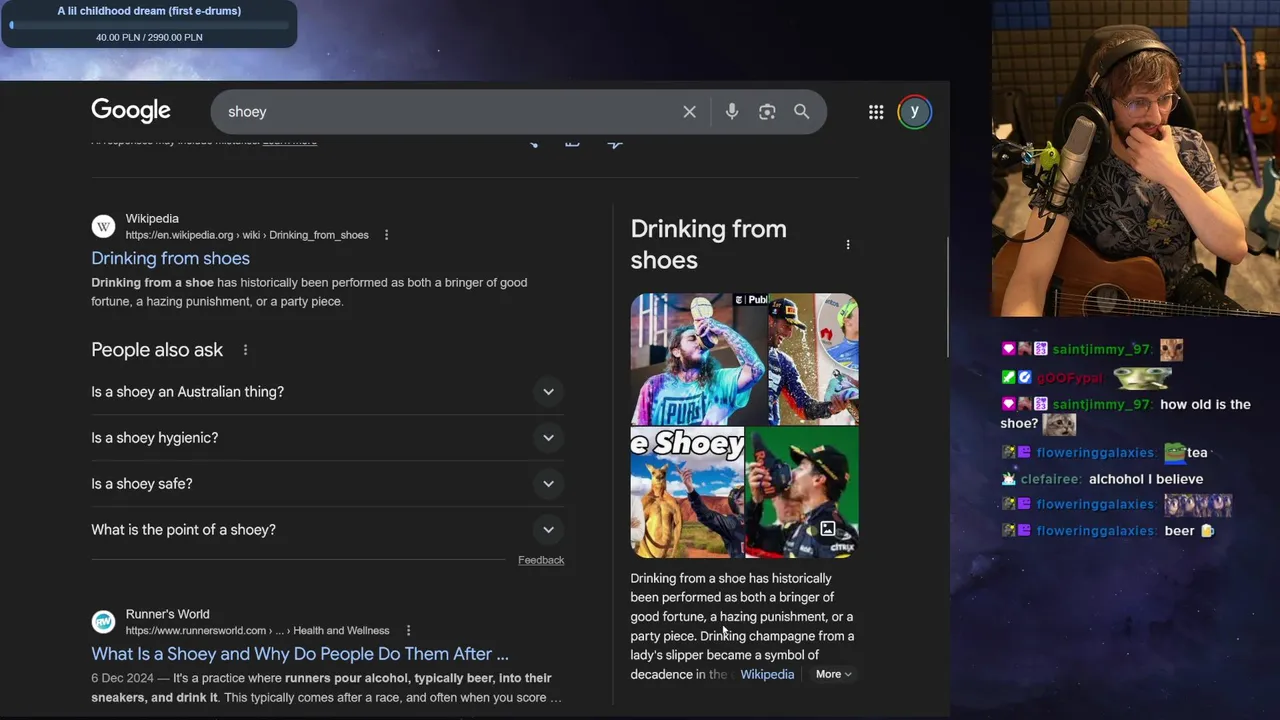Click the Runner's World favicon
Viewport: 1280px width, 720px height.
(x=103, y=622)
